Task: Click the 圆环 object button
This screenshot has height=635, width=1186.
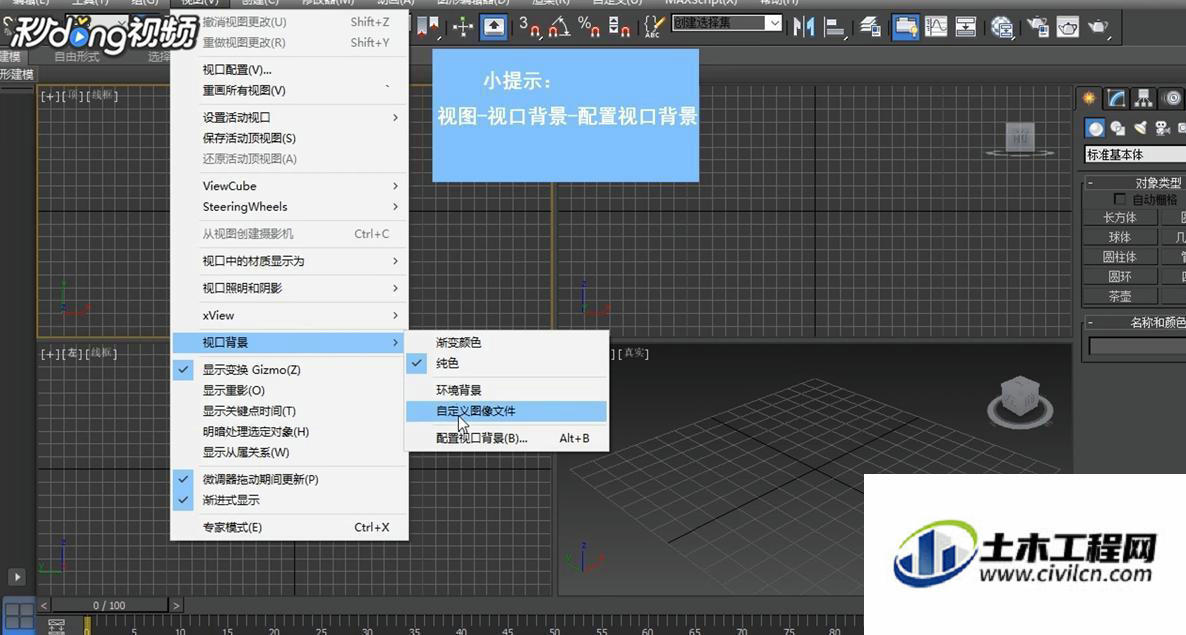Action: (1120, 276)
